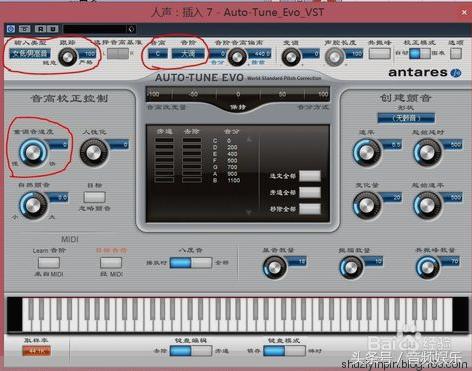Click the formant amount knob showing 70
Image resolution: width=472 pixels, height=371 pixels.
[428, 267]
